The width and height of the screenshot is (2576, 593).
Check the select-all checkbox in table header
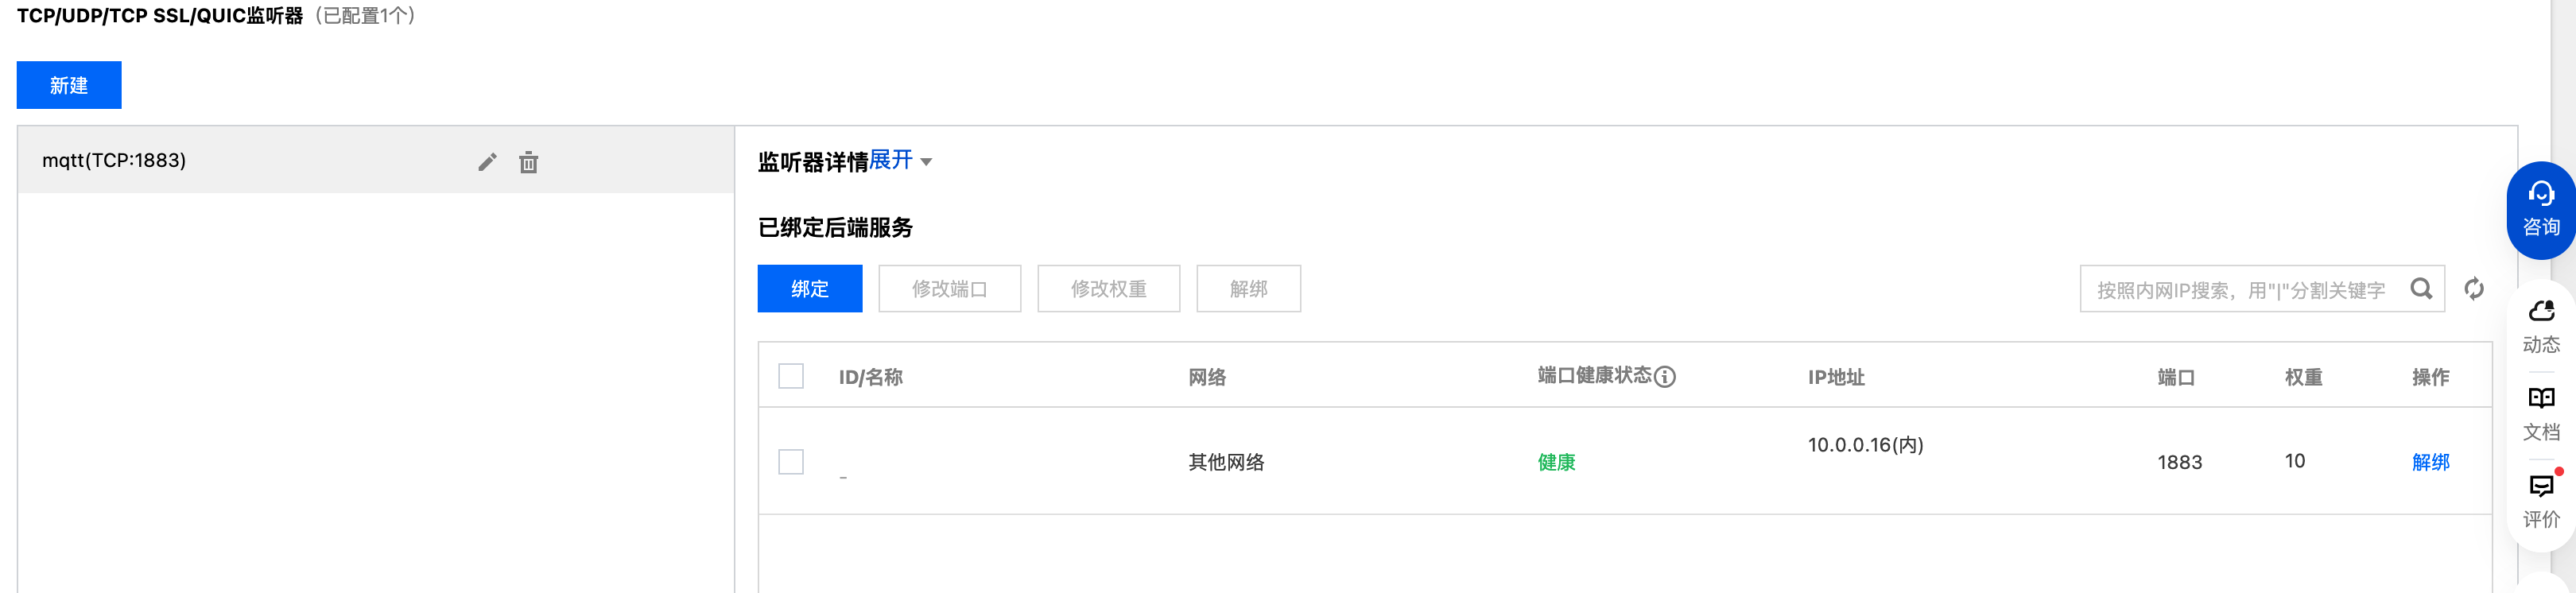click(791, 376)
